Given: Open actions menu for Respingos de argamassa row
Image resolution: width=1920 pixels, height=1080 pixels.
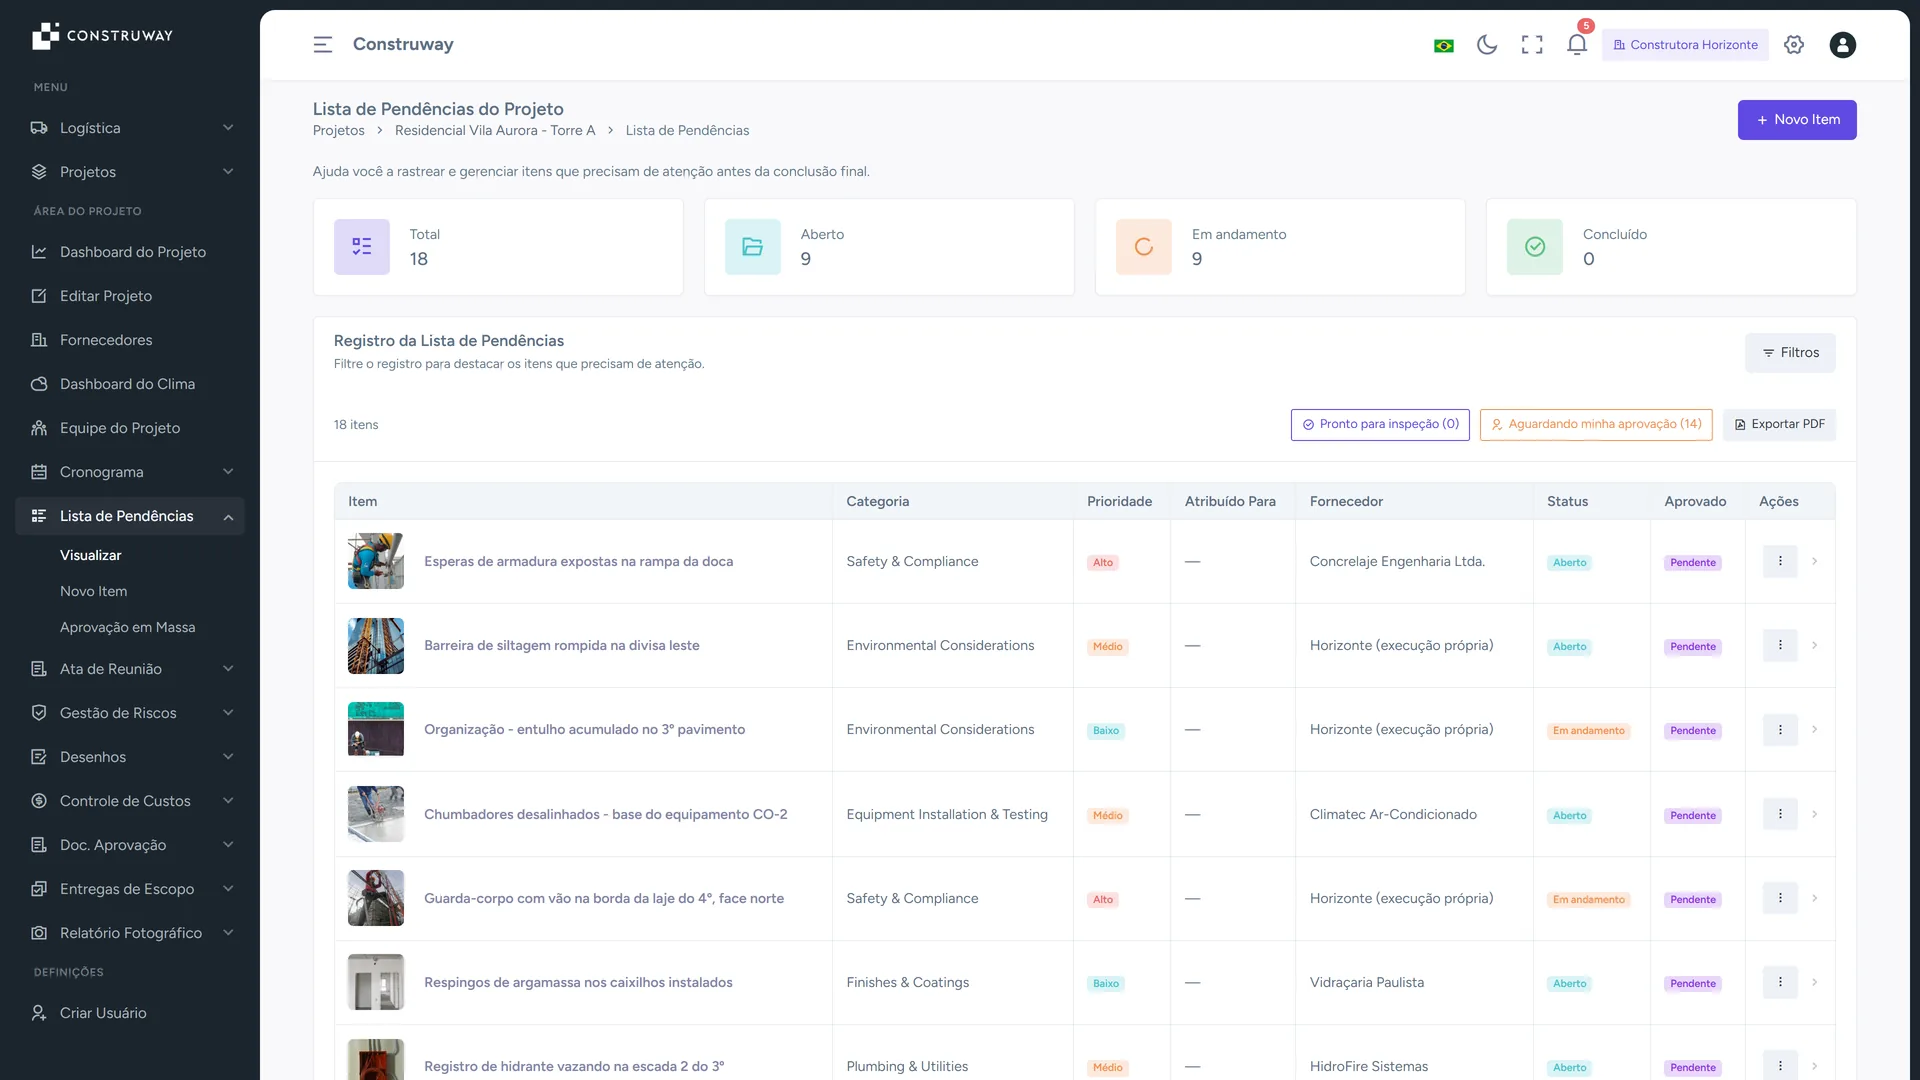Looking at the screenshot, I should tap(1780, 982).
